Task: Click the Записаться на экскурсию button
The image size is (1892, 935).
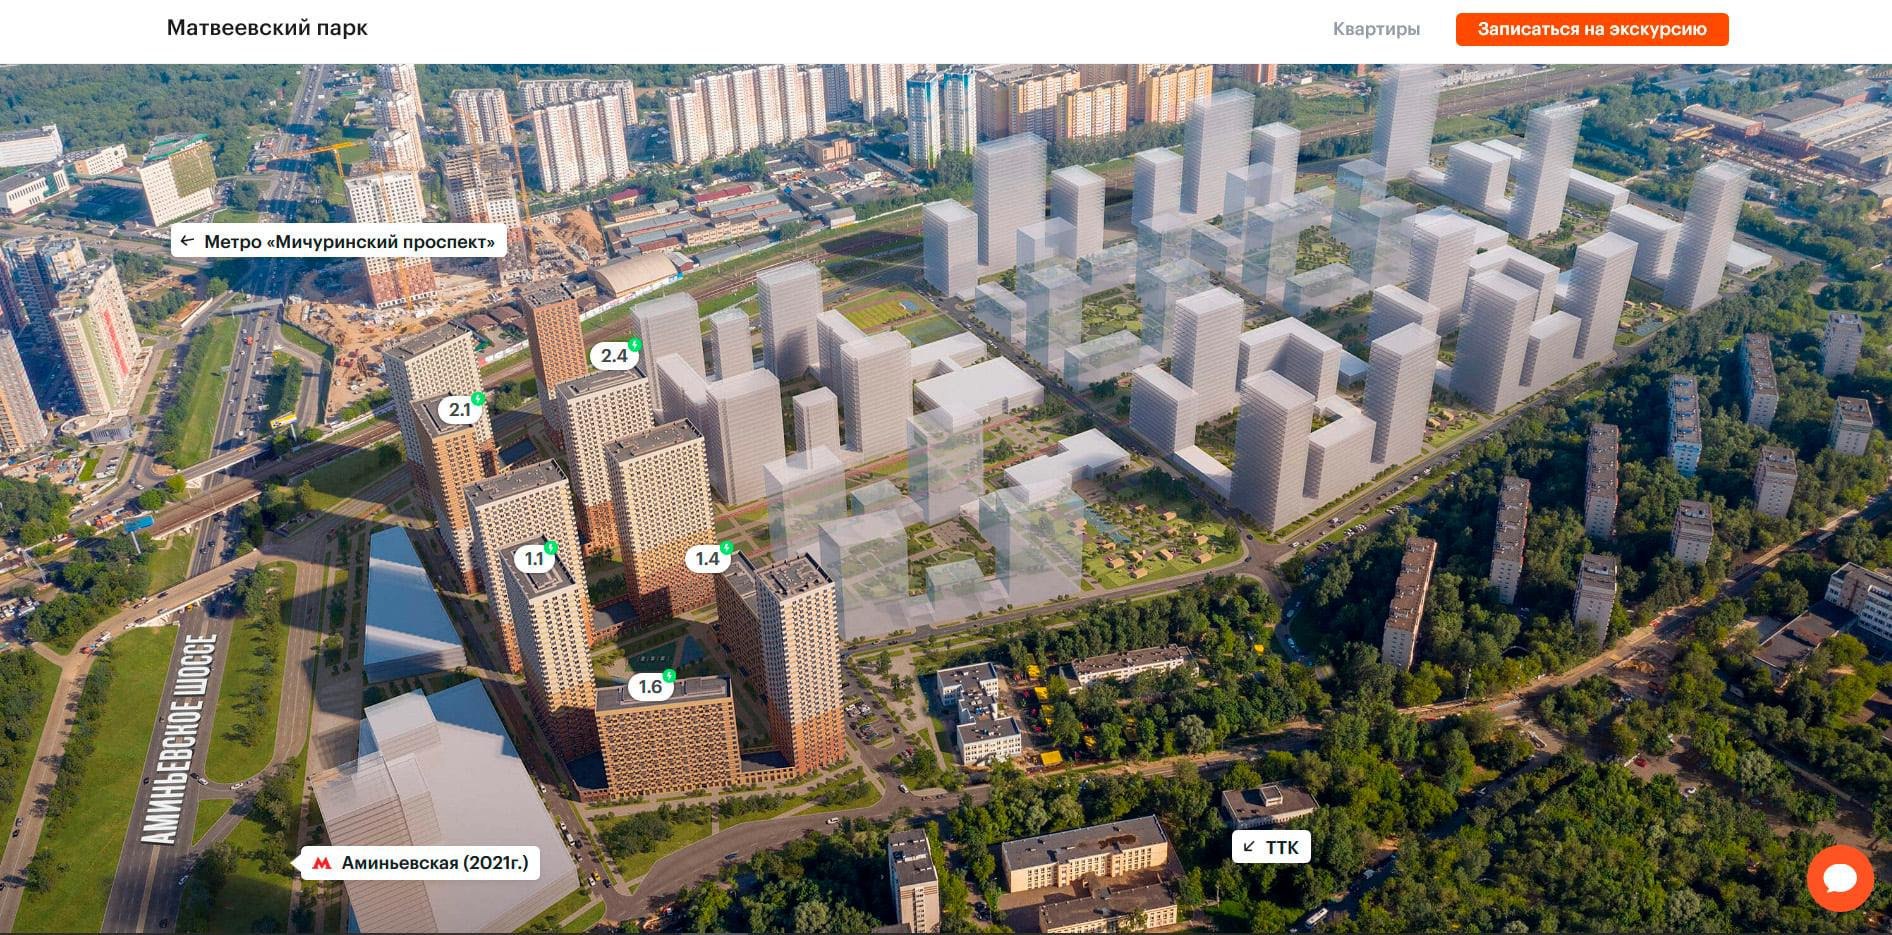Action: click(1592, 29)
